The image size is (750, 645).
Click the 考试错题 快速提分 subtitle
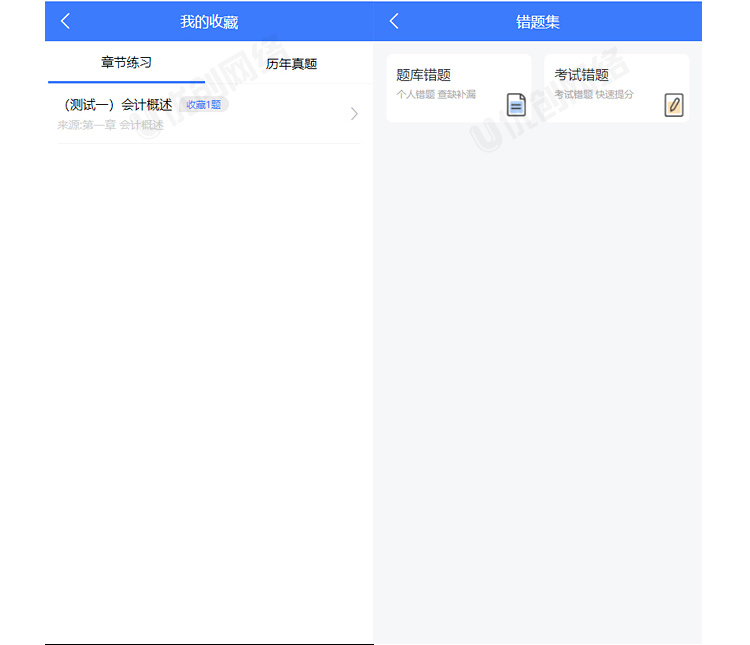[x=594, y=94]
